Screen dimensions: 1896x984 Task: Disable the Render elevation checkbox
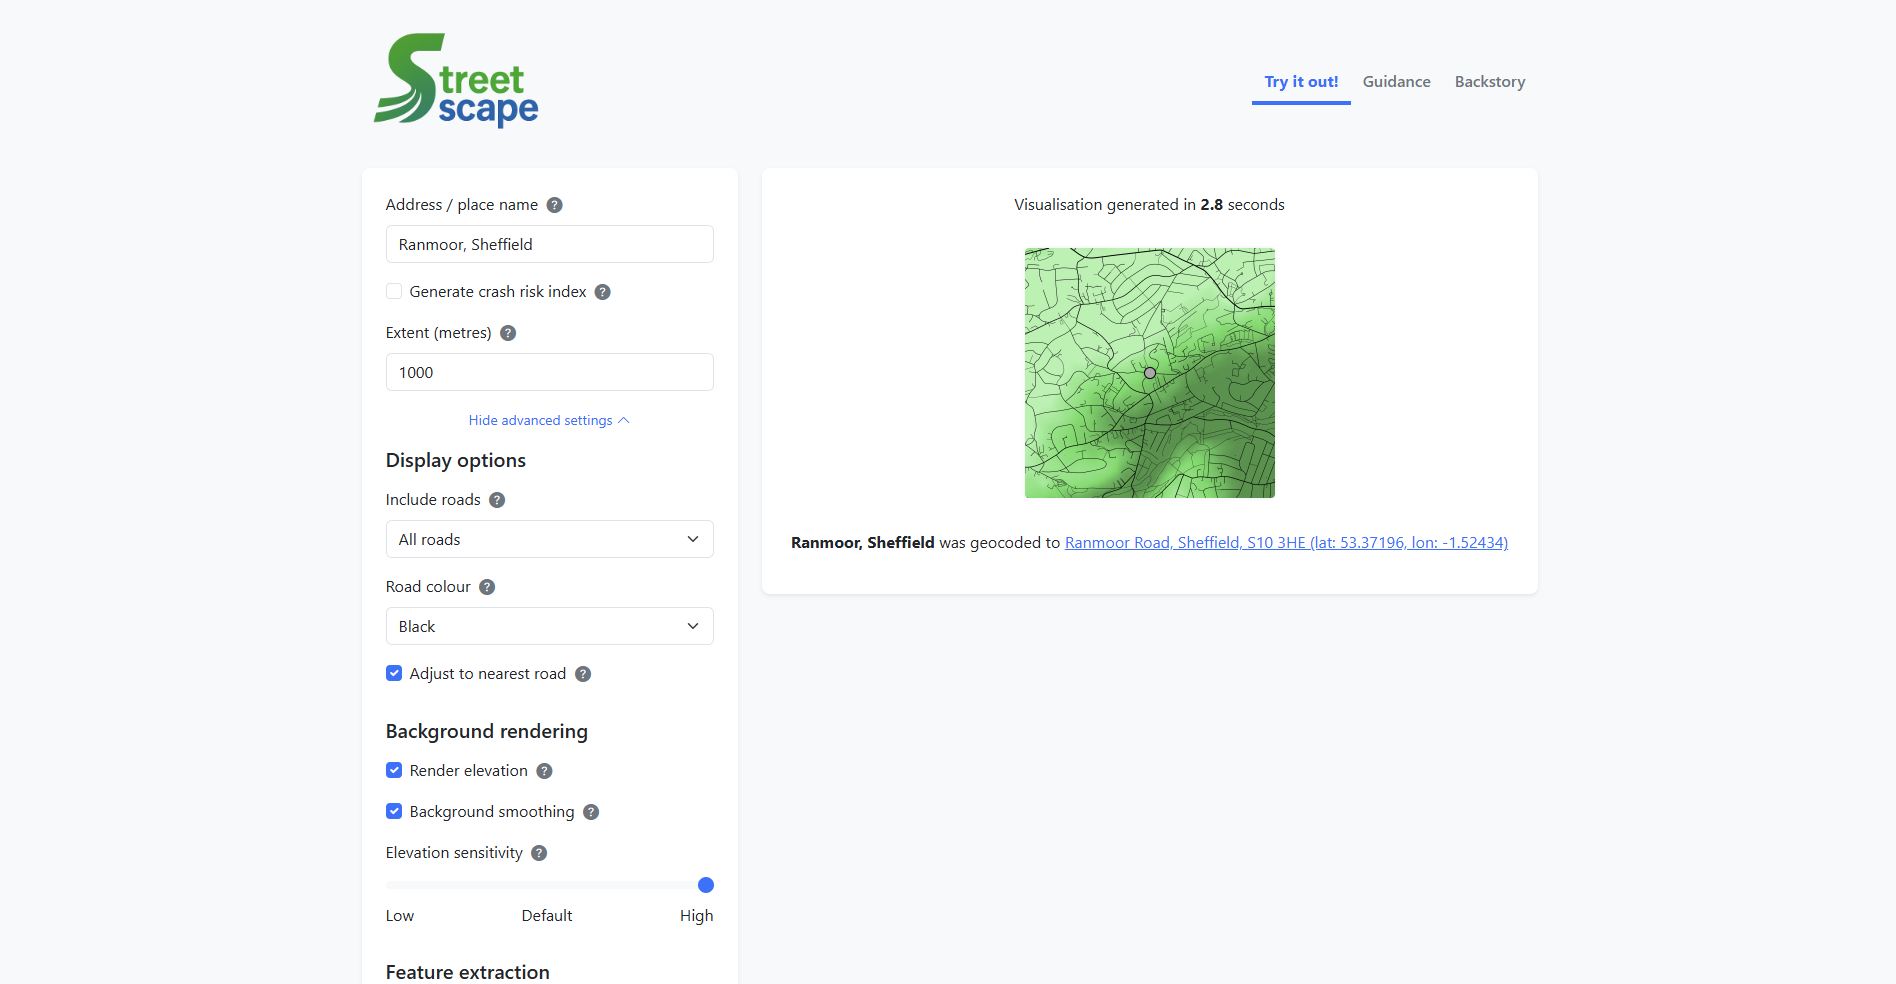pos(394,771)
